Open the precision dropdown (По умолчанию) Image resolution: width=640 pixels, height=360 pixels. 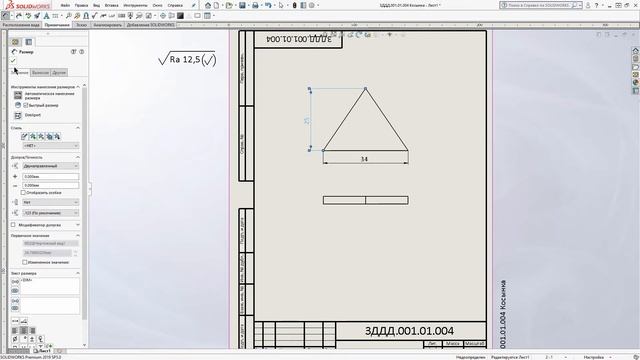click(x=51, y=213)
